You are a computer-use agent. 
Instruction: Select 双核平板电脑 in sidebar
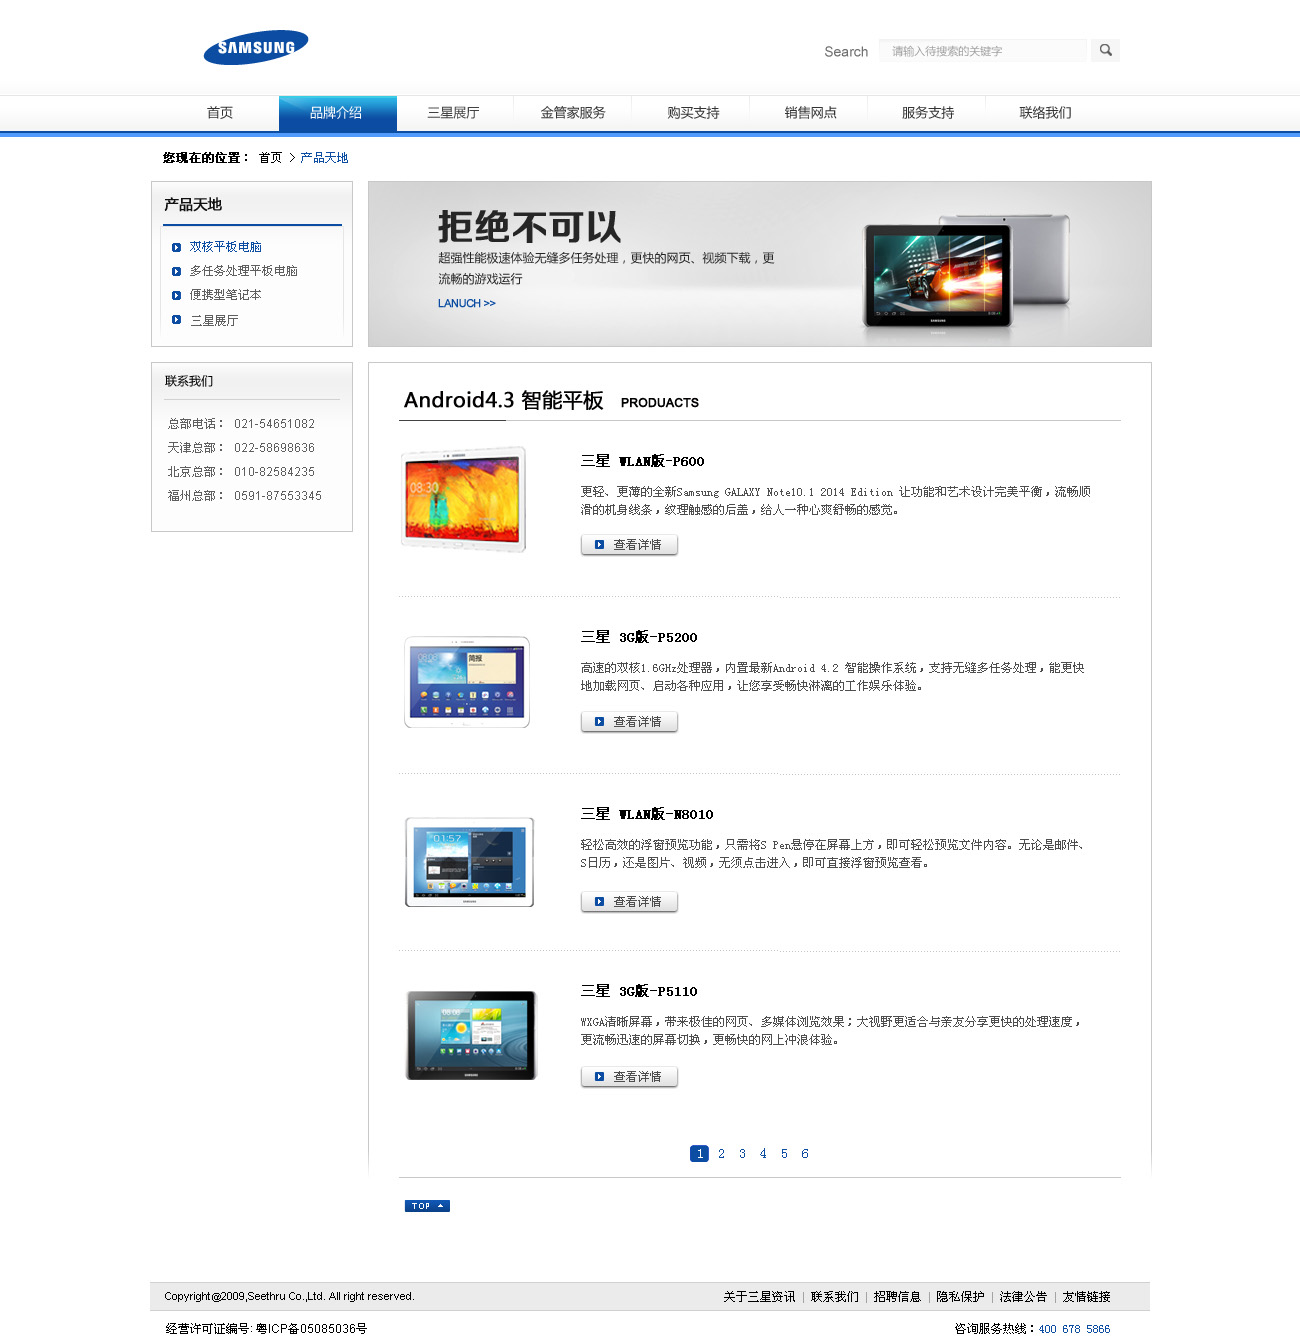[226, 247]
